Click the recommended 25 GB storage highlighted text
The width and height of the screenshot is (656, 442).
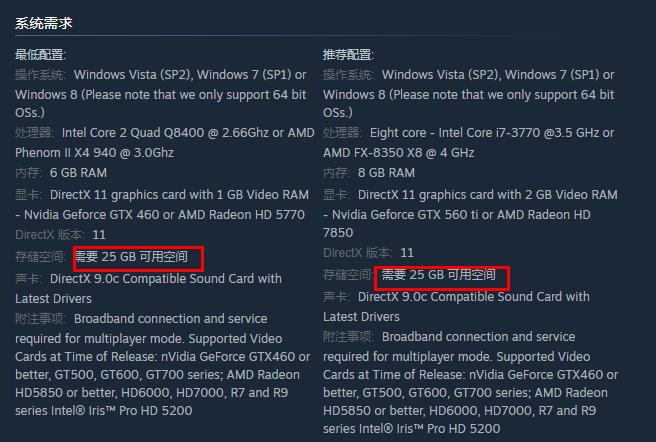coord(438,275)
